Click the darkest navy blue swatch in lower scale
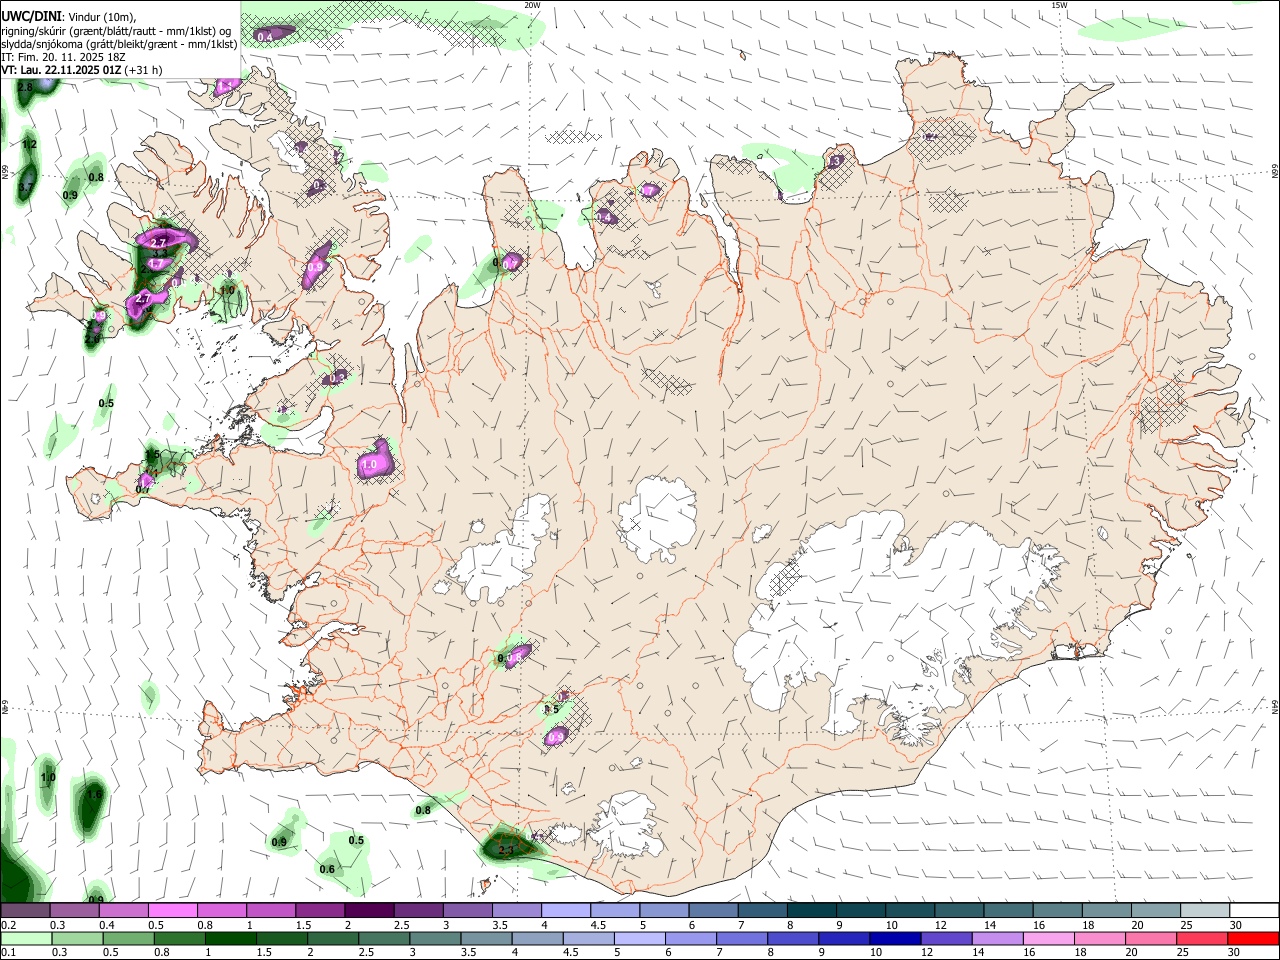1280x960 pixels. (x=893, y=938)
